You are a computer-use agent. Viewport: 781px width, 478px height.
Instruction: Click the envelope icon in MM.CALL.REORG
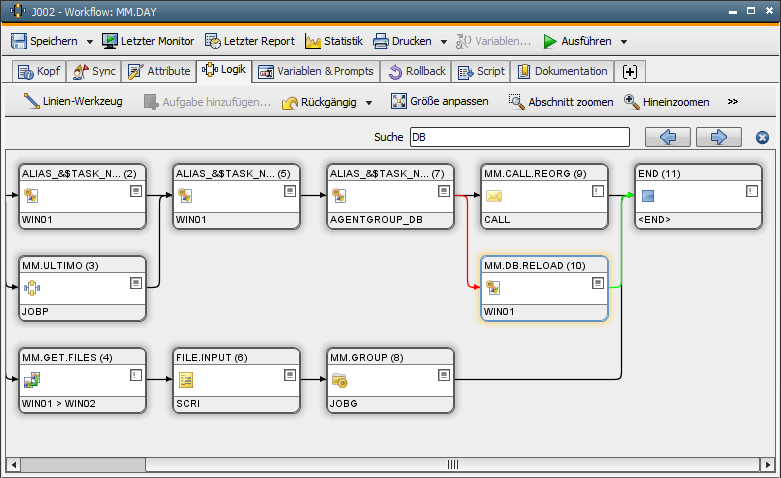coord(494,196)
